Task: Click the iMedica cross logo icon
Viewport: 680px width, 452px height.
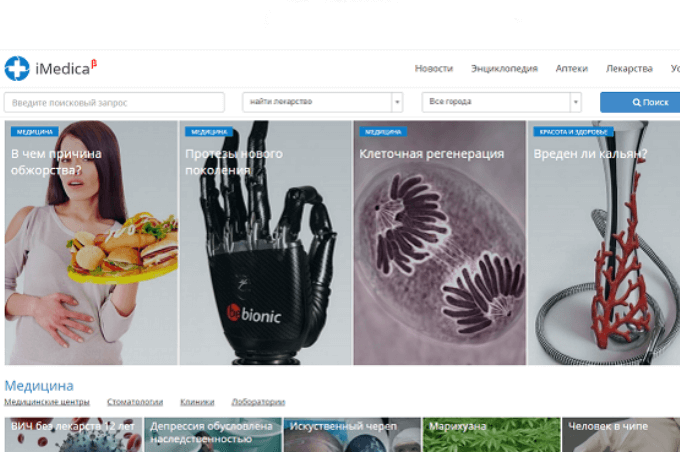Action: click(16, 68)
